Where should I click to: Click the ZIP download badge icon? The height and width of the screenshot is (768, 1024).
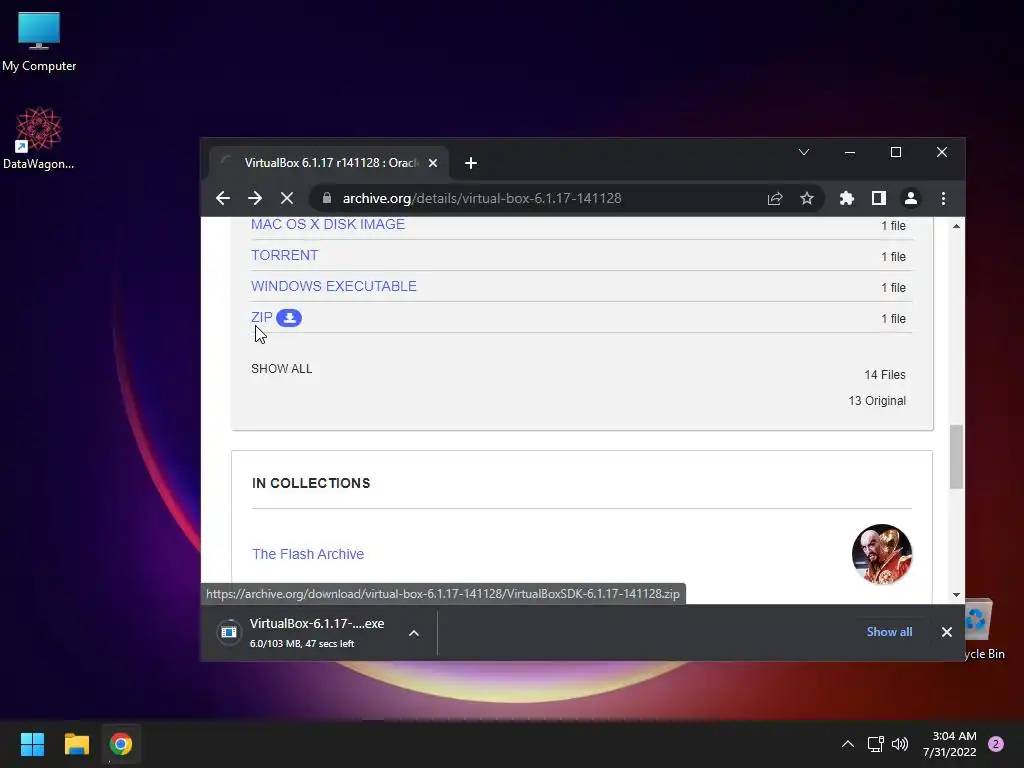pyautogui.click(x=289, y=317)
